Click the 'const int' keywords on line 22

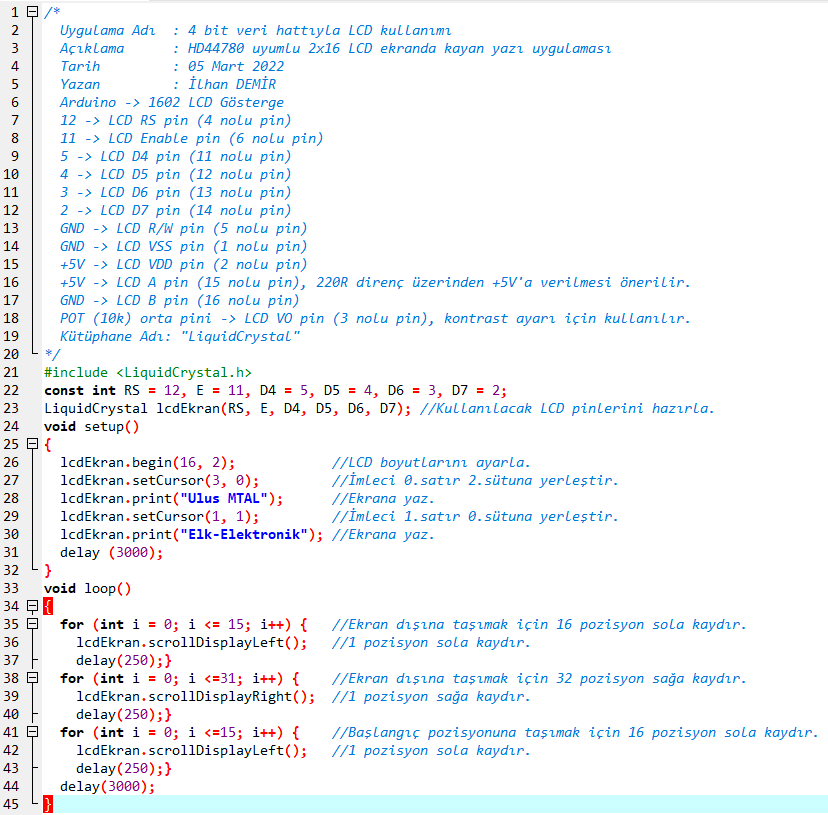pyautogui.click(x=80, y=390)
